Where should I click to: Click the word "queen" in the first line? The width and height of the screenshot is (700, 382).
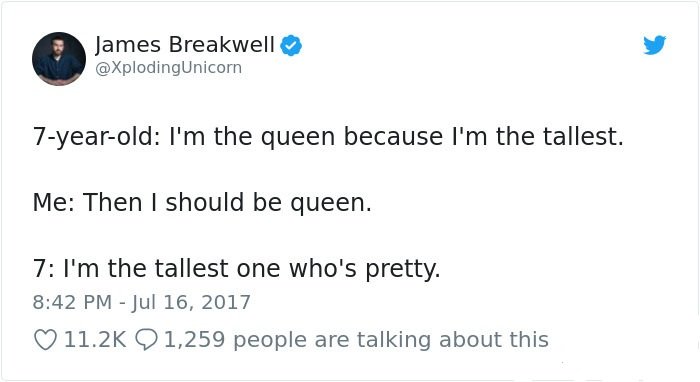coord(298,138)
